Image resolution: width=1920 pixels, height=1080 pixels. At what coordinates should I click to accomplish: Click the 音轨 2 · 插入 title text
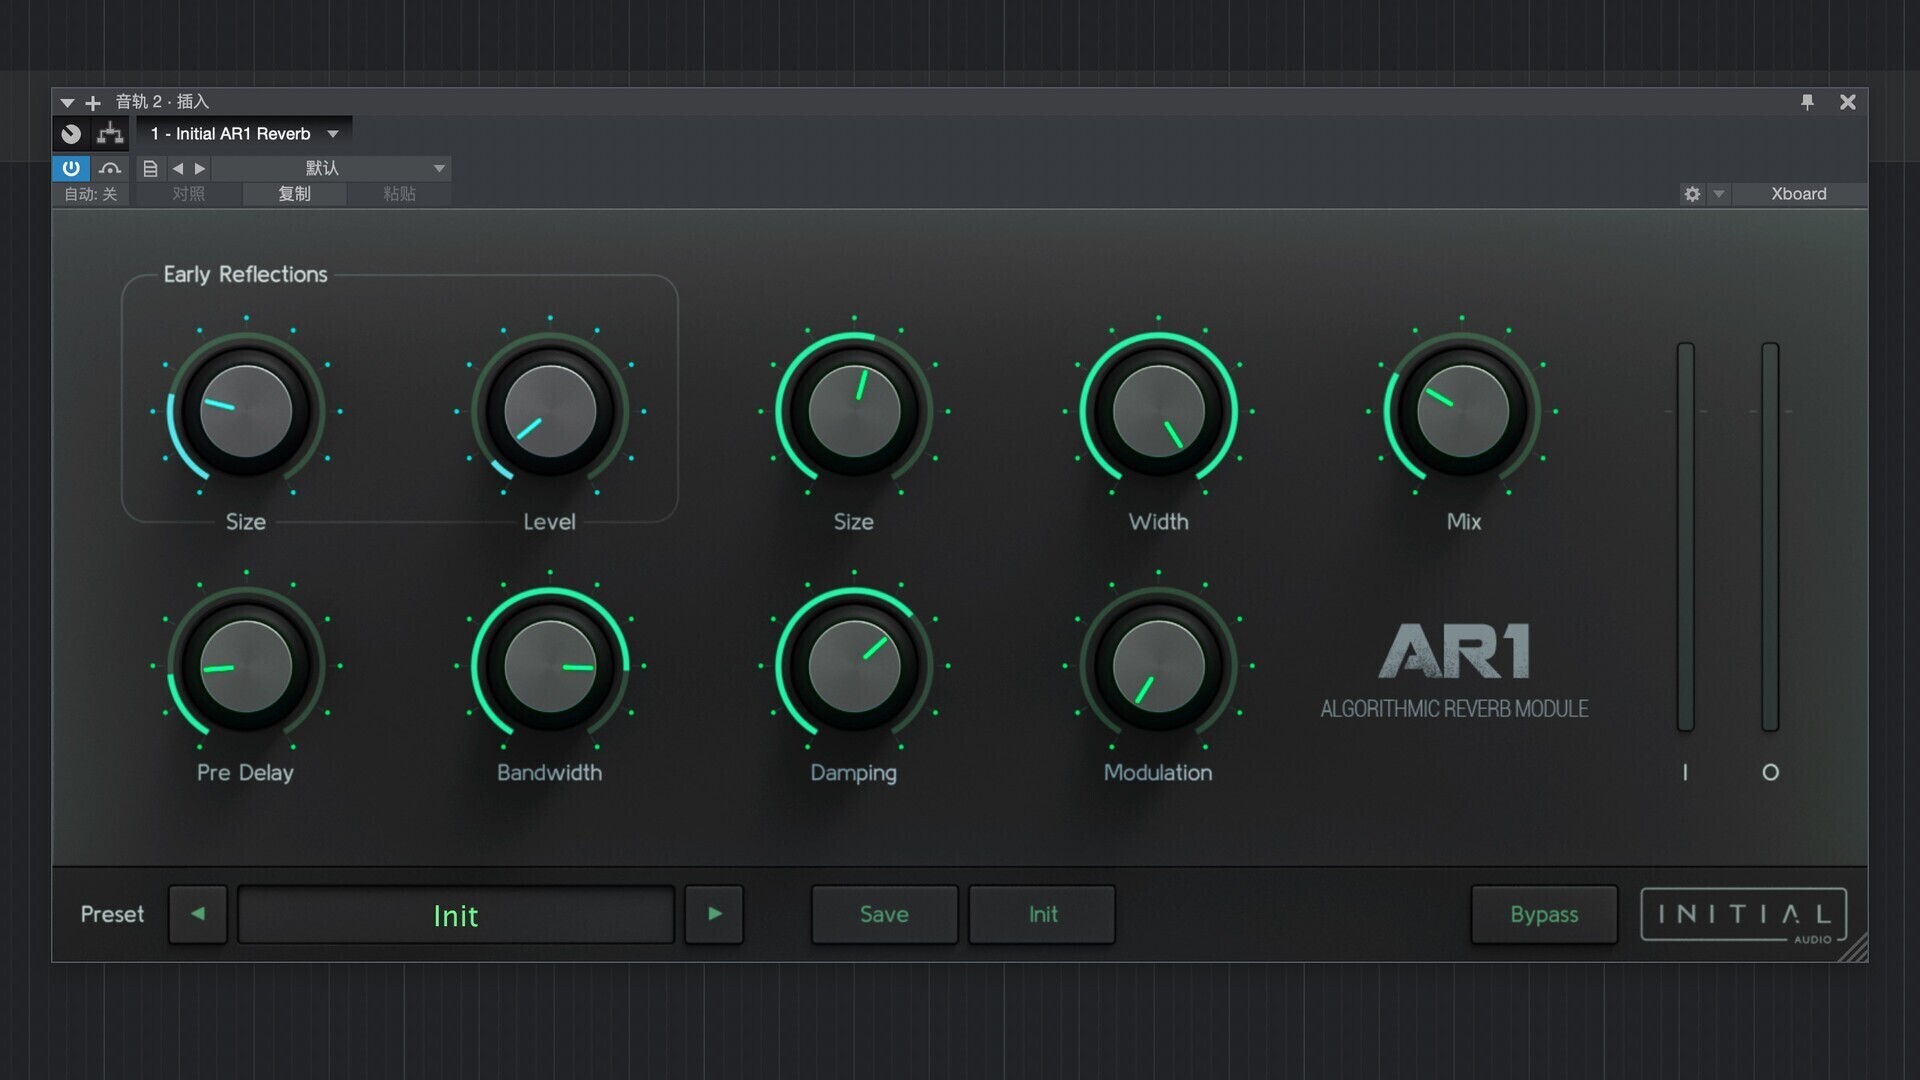(162, 102)
